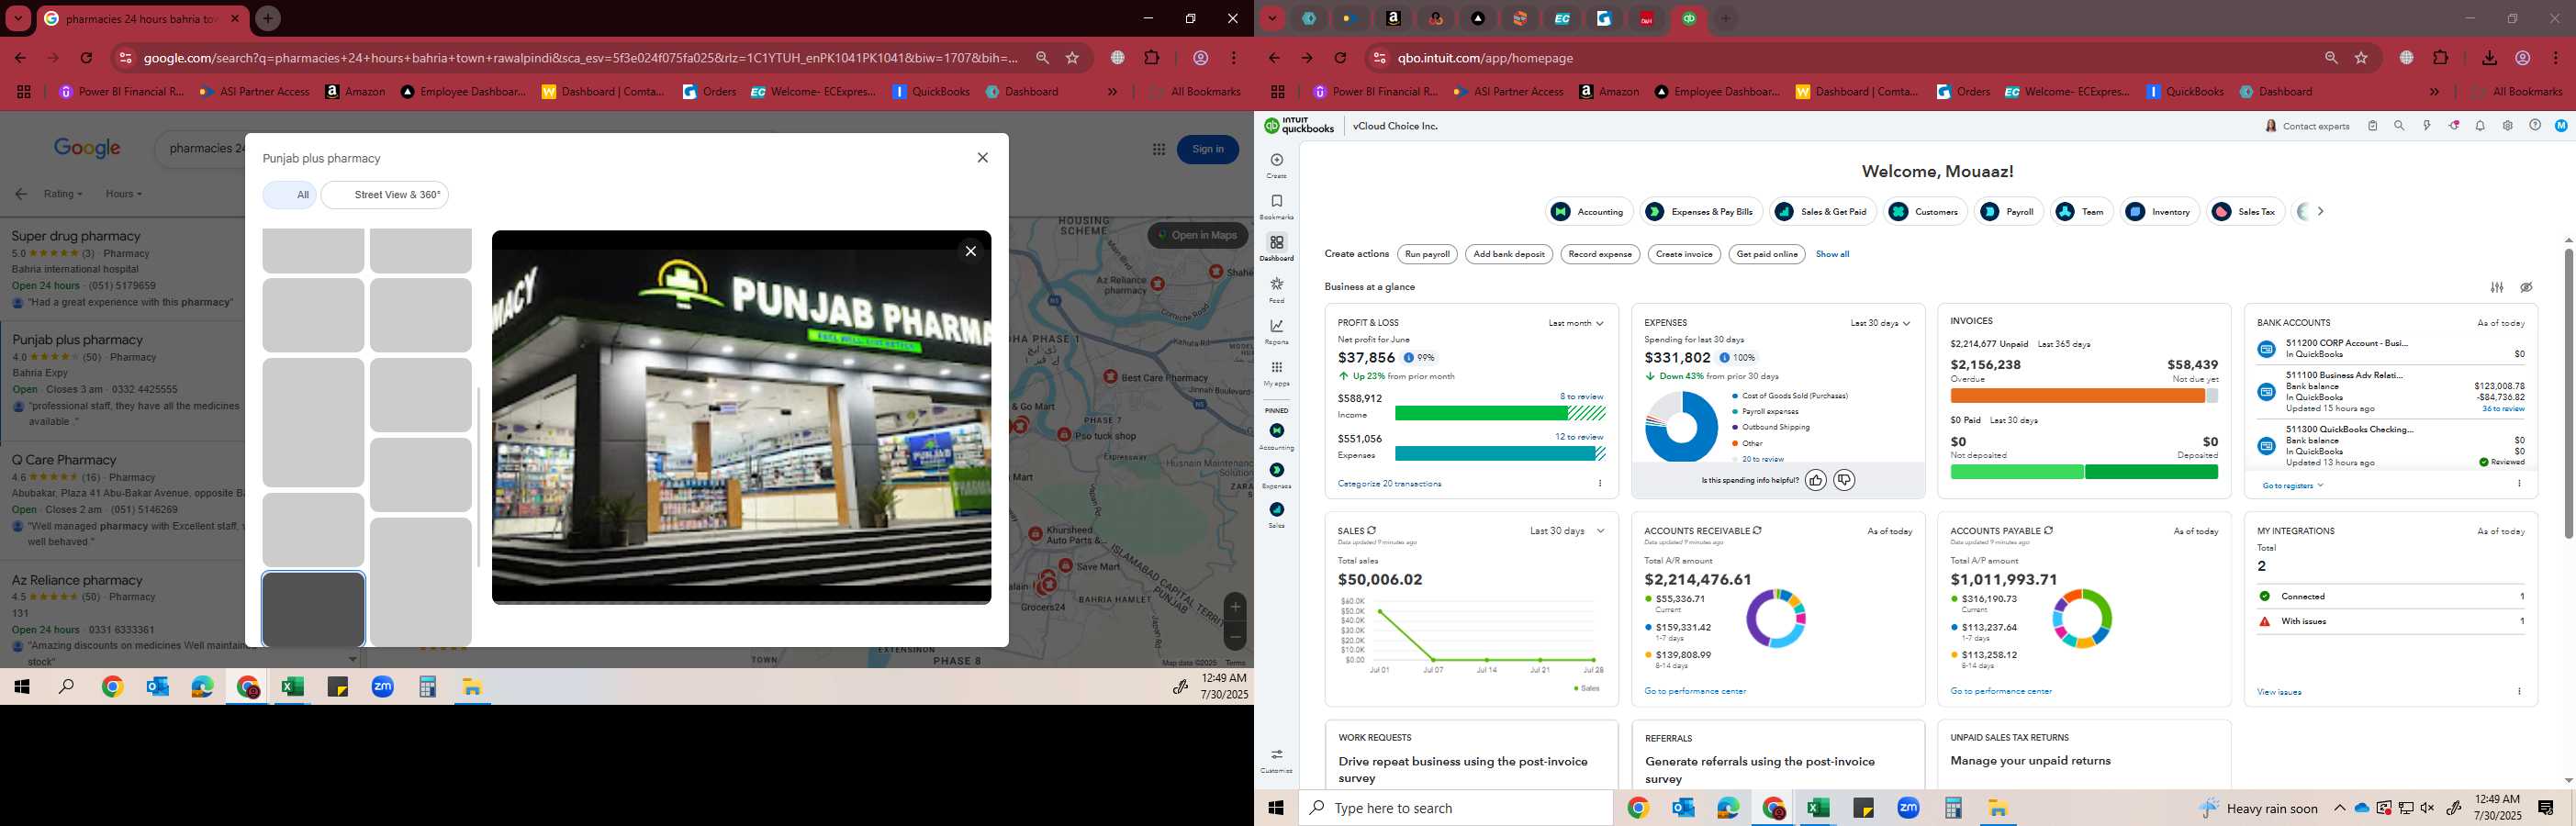Screen dimensions: 2576x826
Task: Open the Google Hours filter dropdown
Action: [124, 194]
